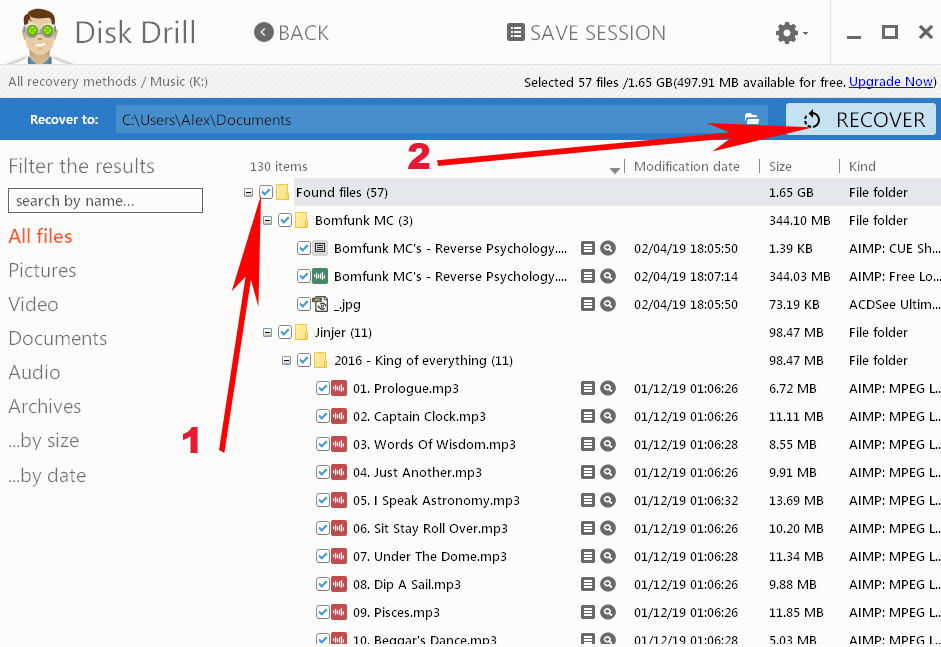Viewport: 941px width, 647px height.
Task: Select the All files filter
Action: point(40,236)
